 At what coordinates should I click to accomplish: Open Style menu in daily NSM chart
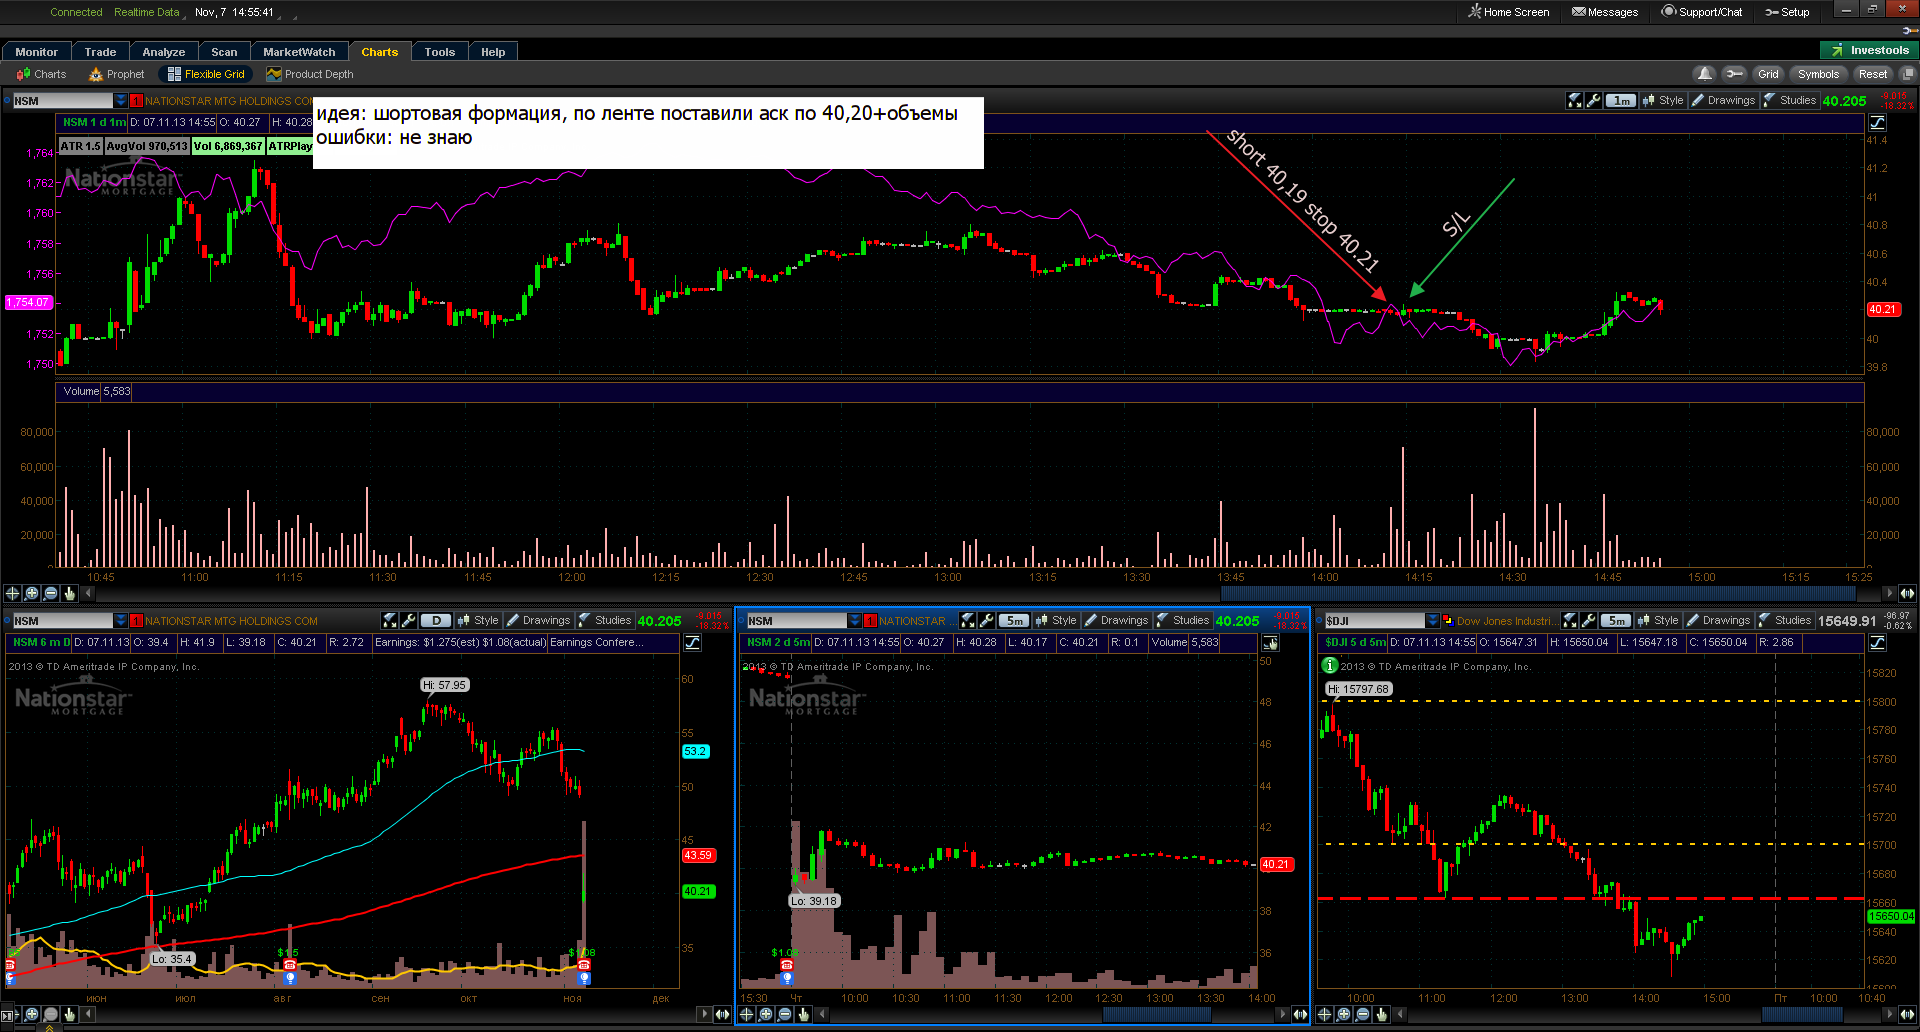(478, 621)
